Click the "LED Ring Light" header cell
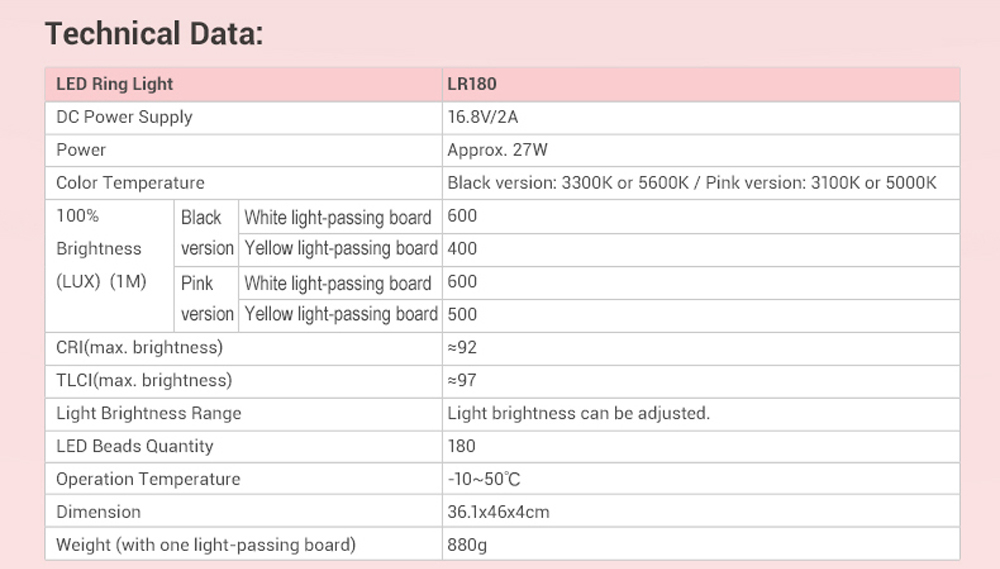Image resolution: width=1000 pixels, height=569 pixels. tap(115, 85)
